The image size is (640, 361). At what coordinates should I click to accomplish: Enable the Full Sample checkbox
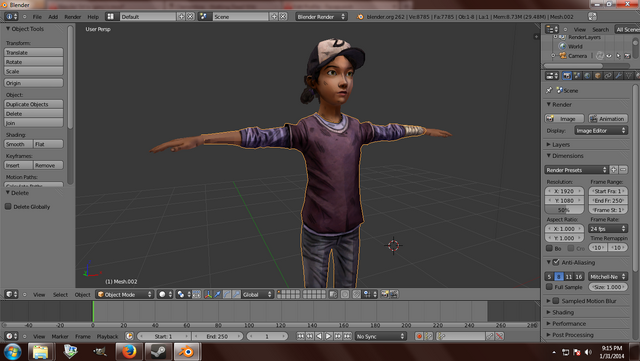(549, 287)
